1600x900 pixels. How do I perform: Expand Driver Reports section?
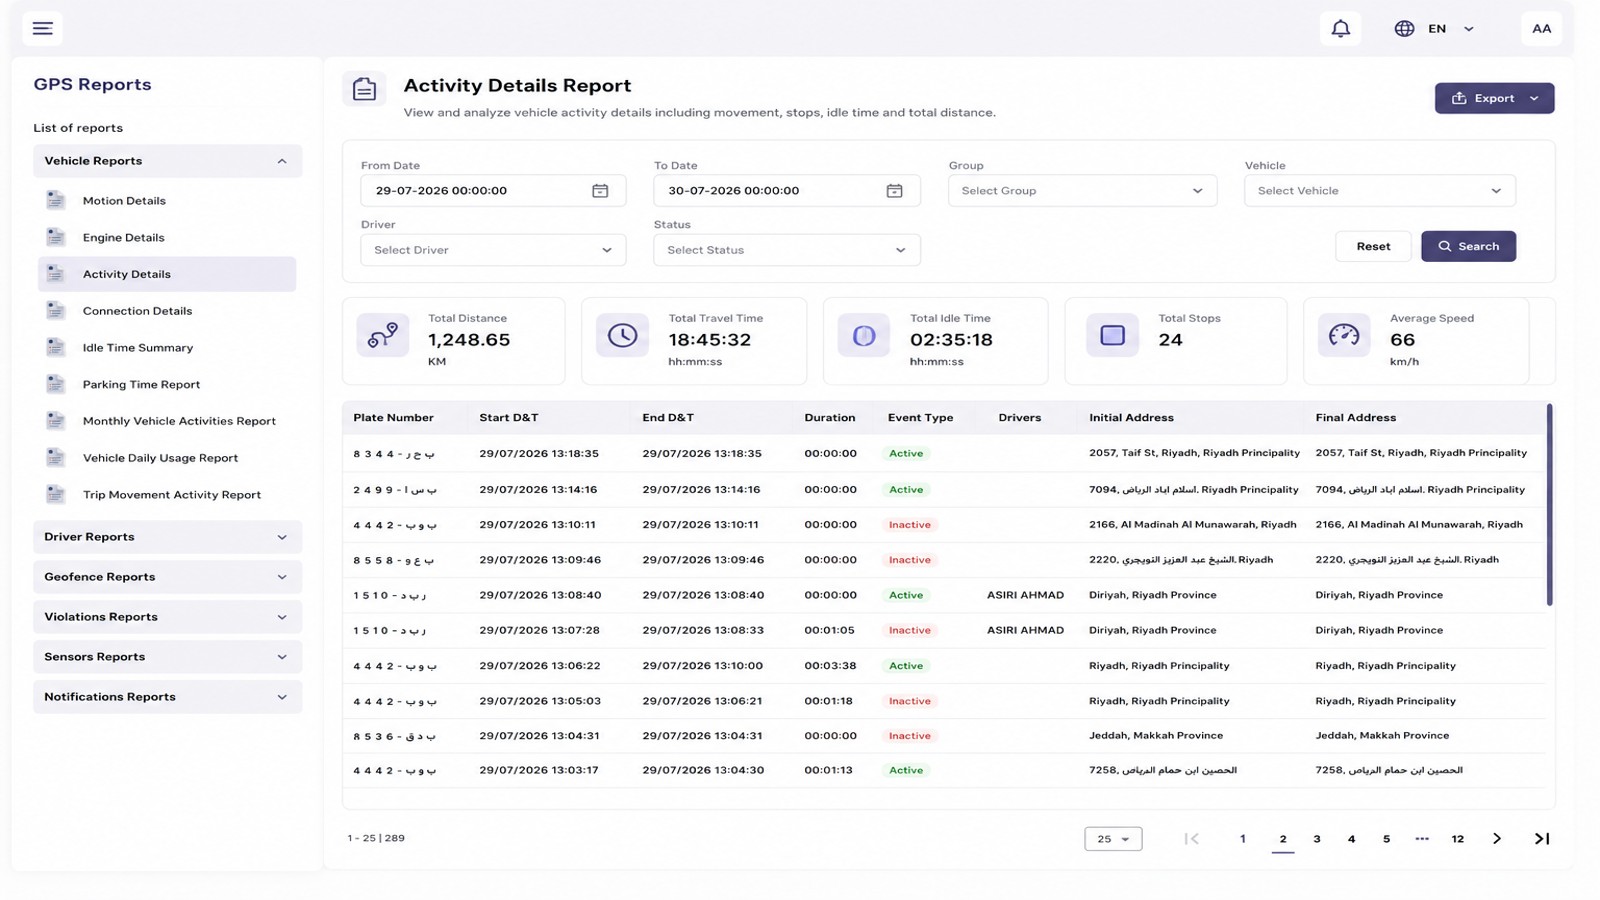click(x=168, y=537)
